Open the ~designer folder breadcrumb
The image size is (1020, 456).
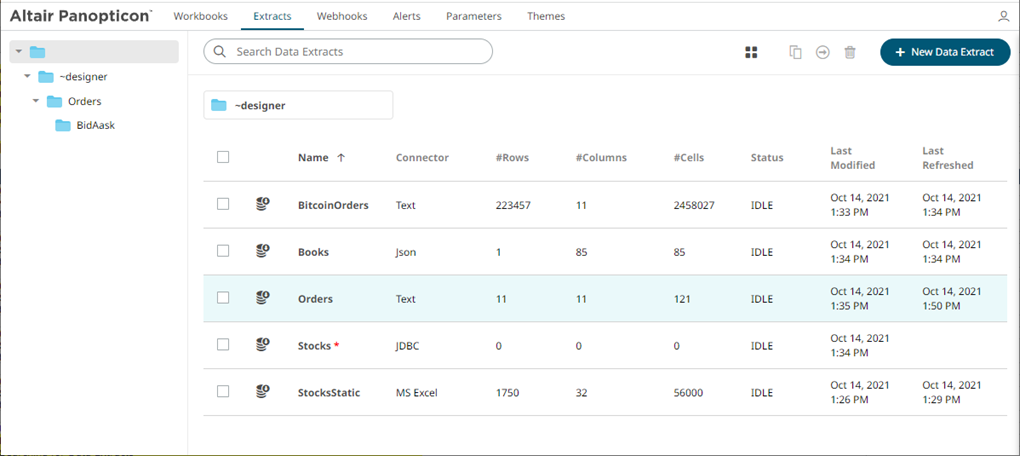pyautogui.click(x=298, y=105)
